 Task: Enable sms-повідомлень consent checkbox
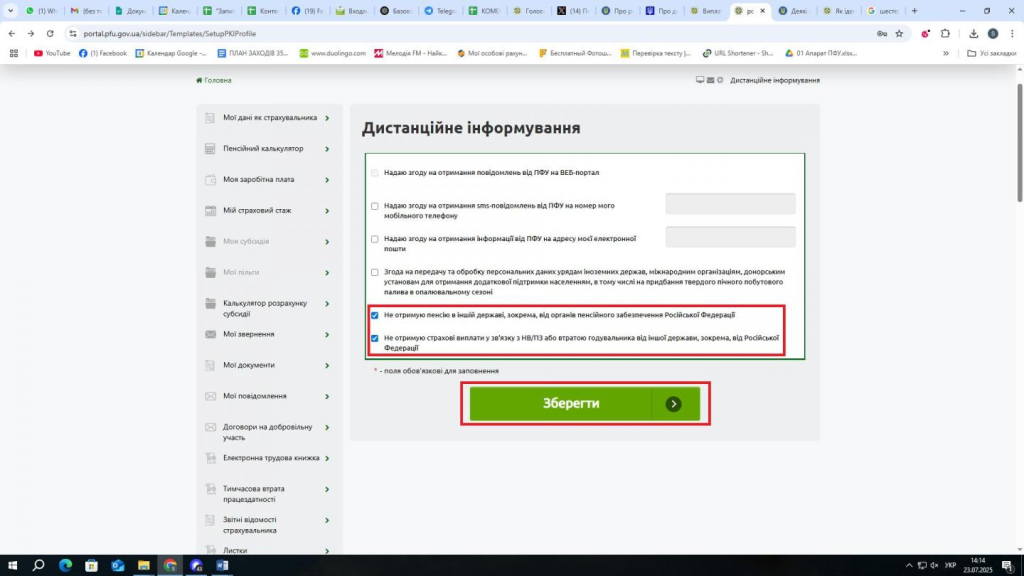[375, 206]
